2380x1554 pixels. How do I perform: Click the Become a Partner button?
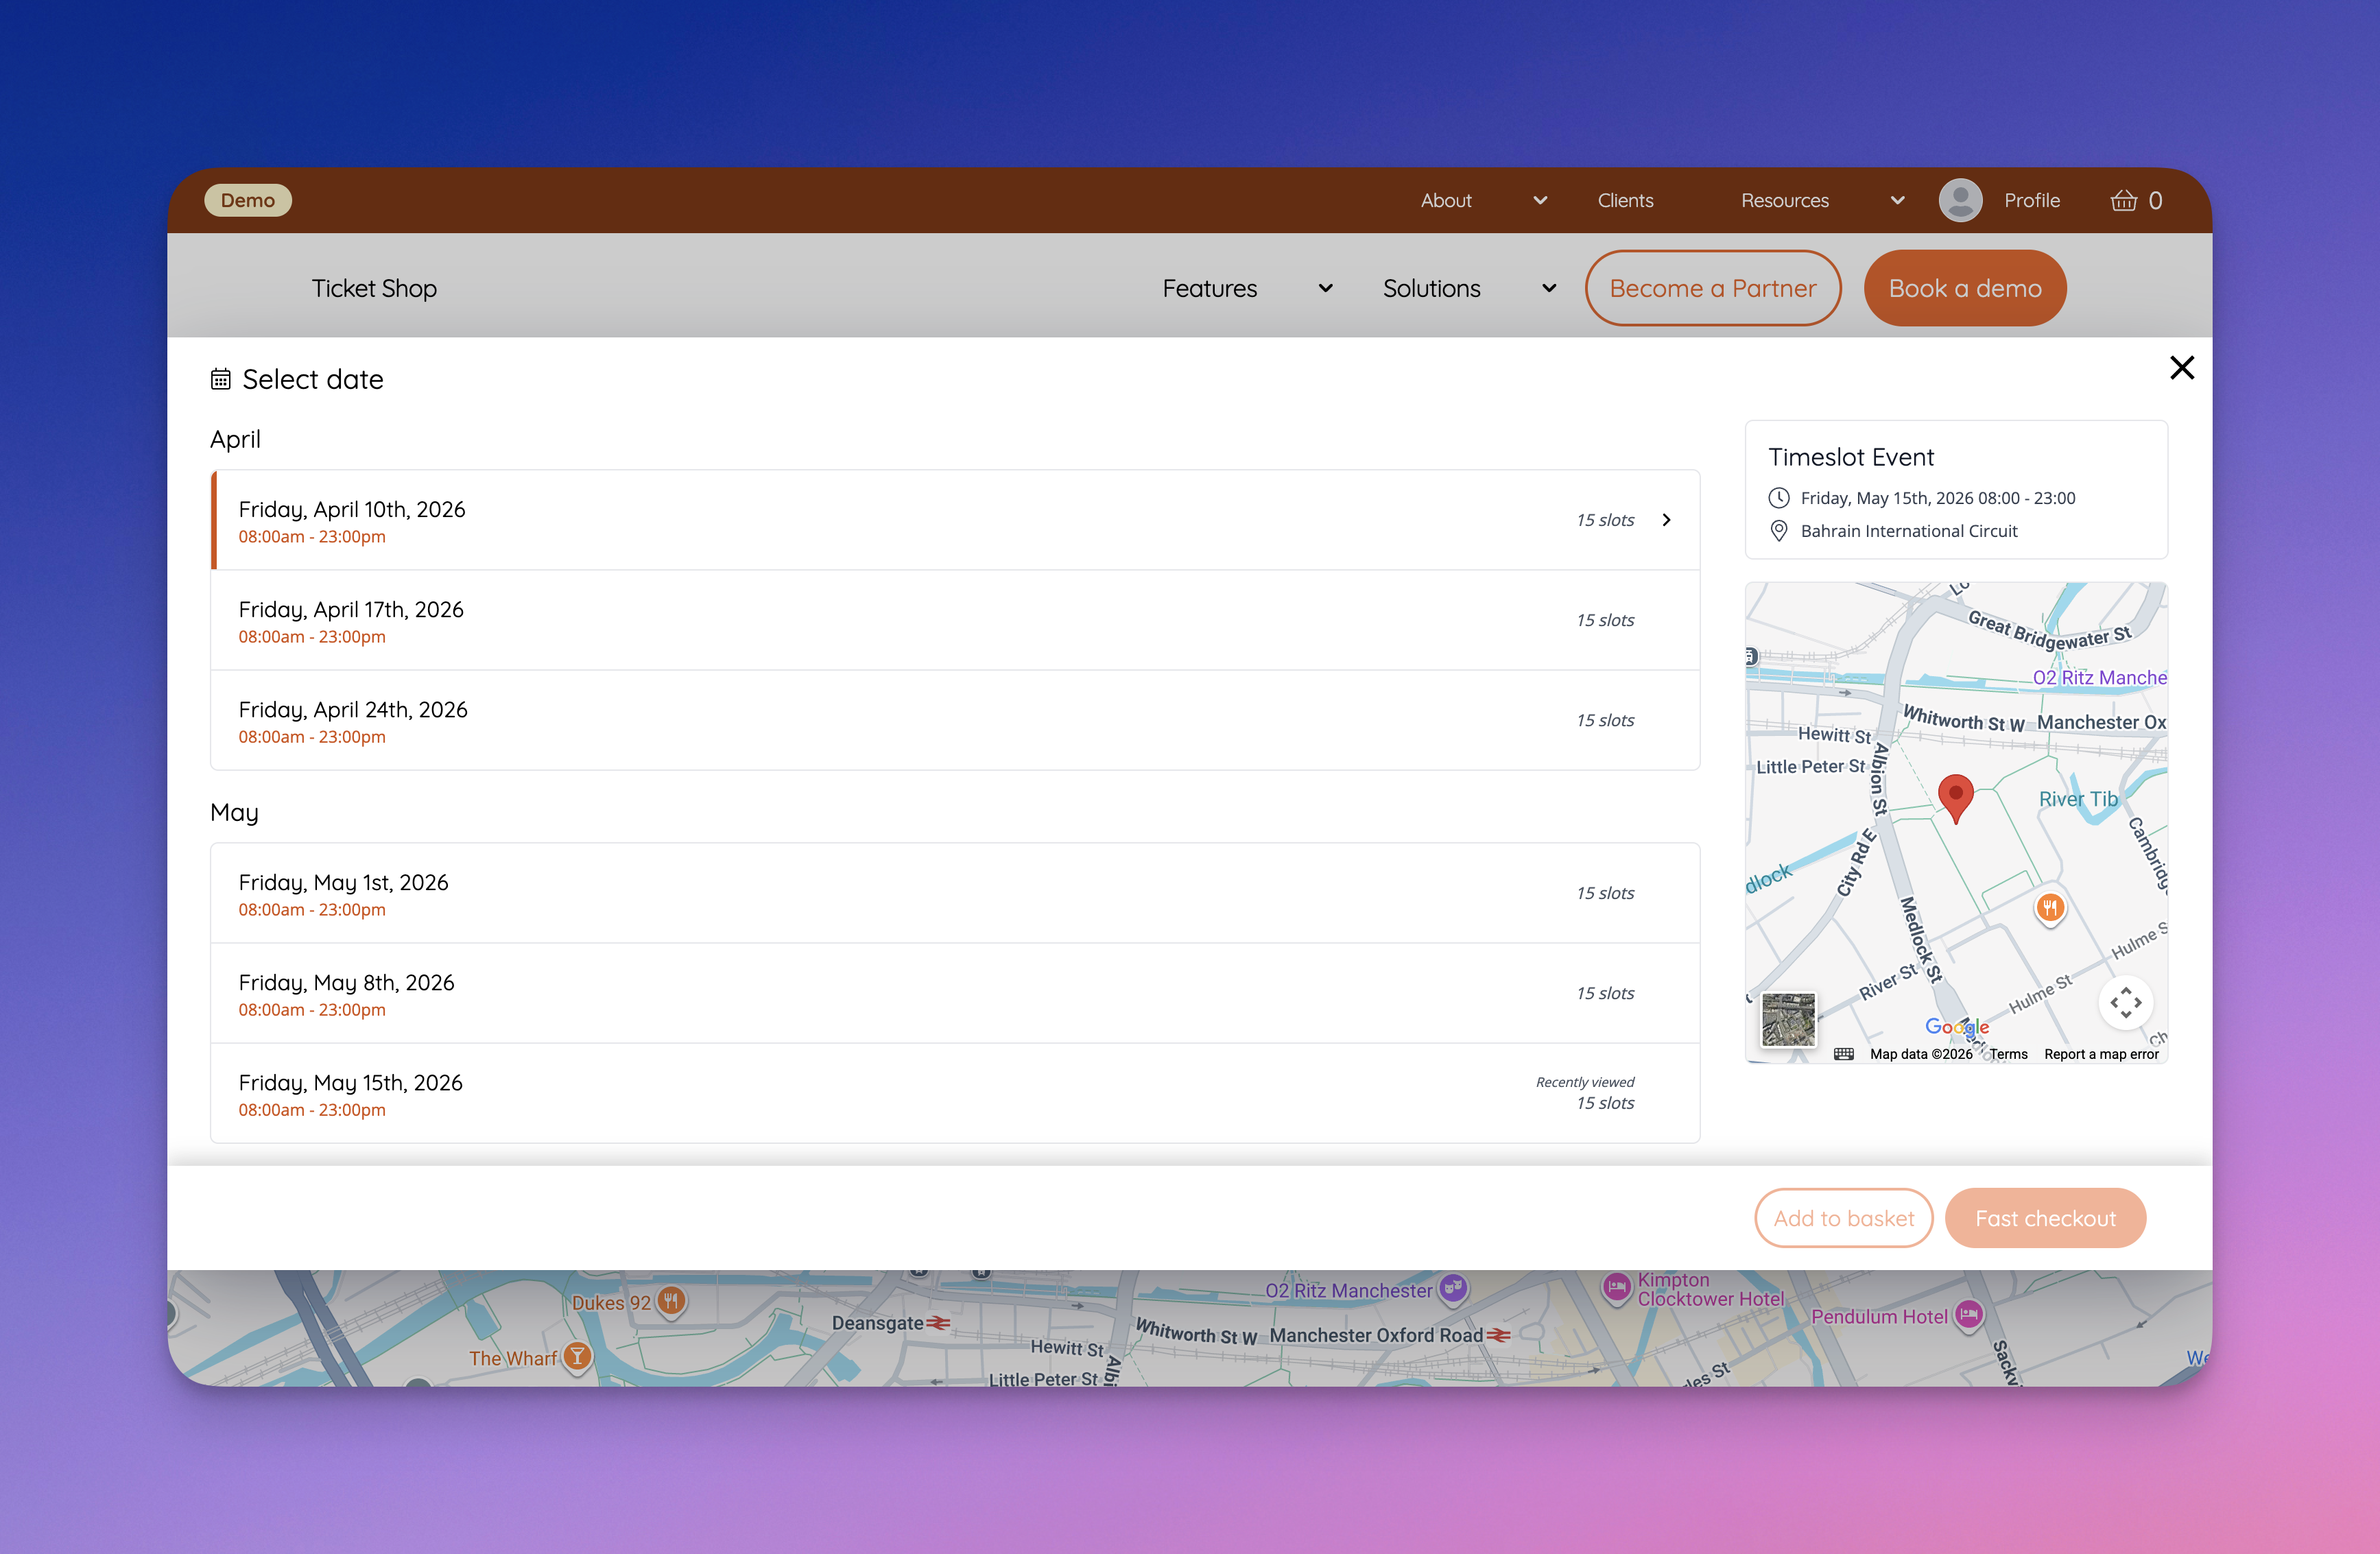click(x=1712, y=289)
